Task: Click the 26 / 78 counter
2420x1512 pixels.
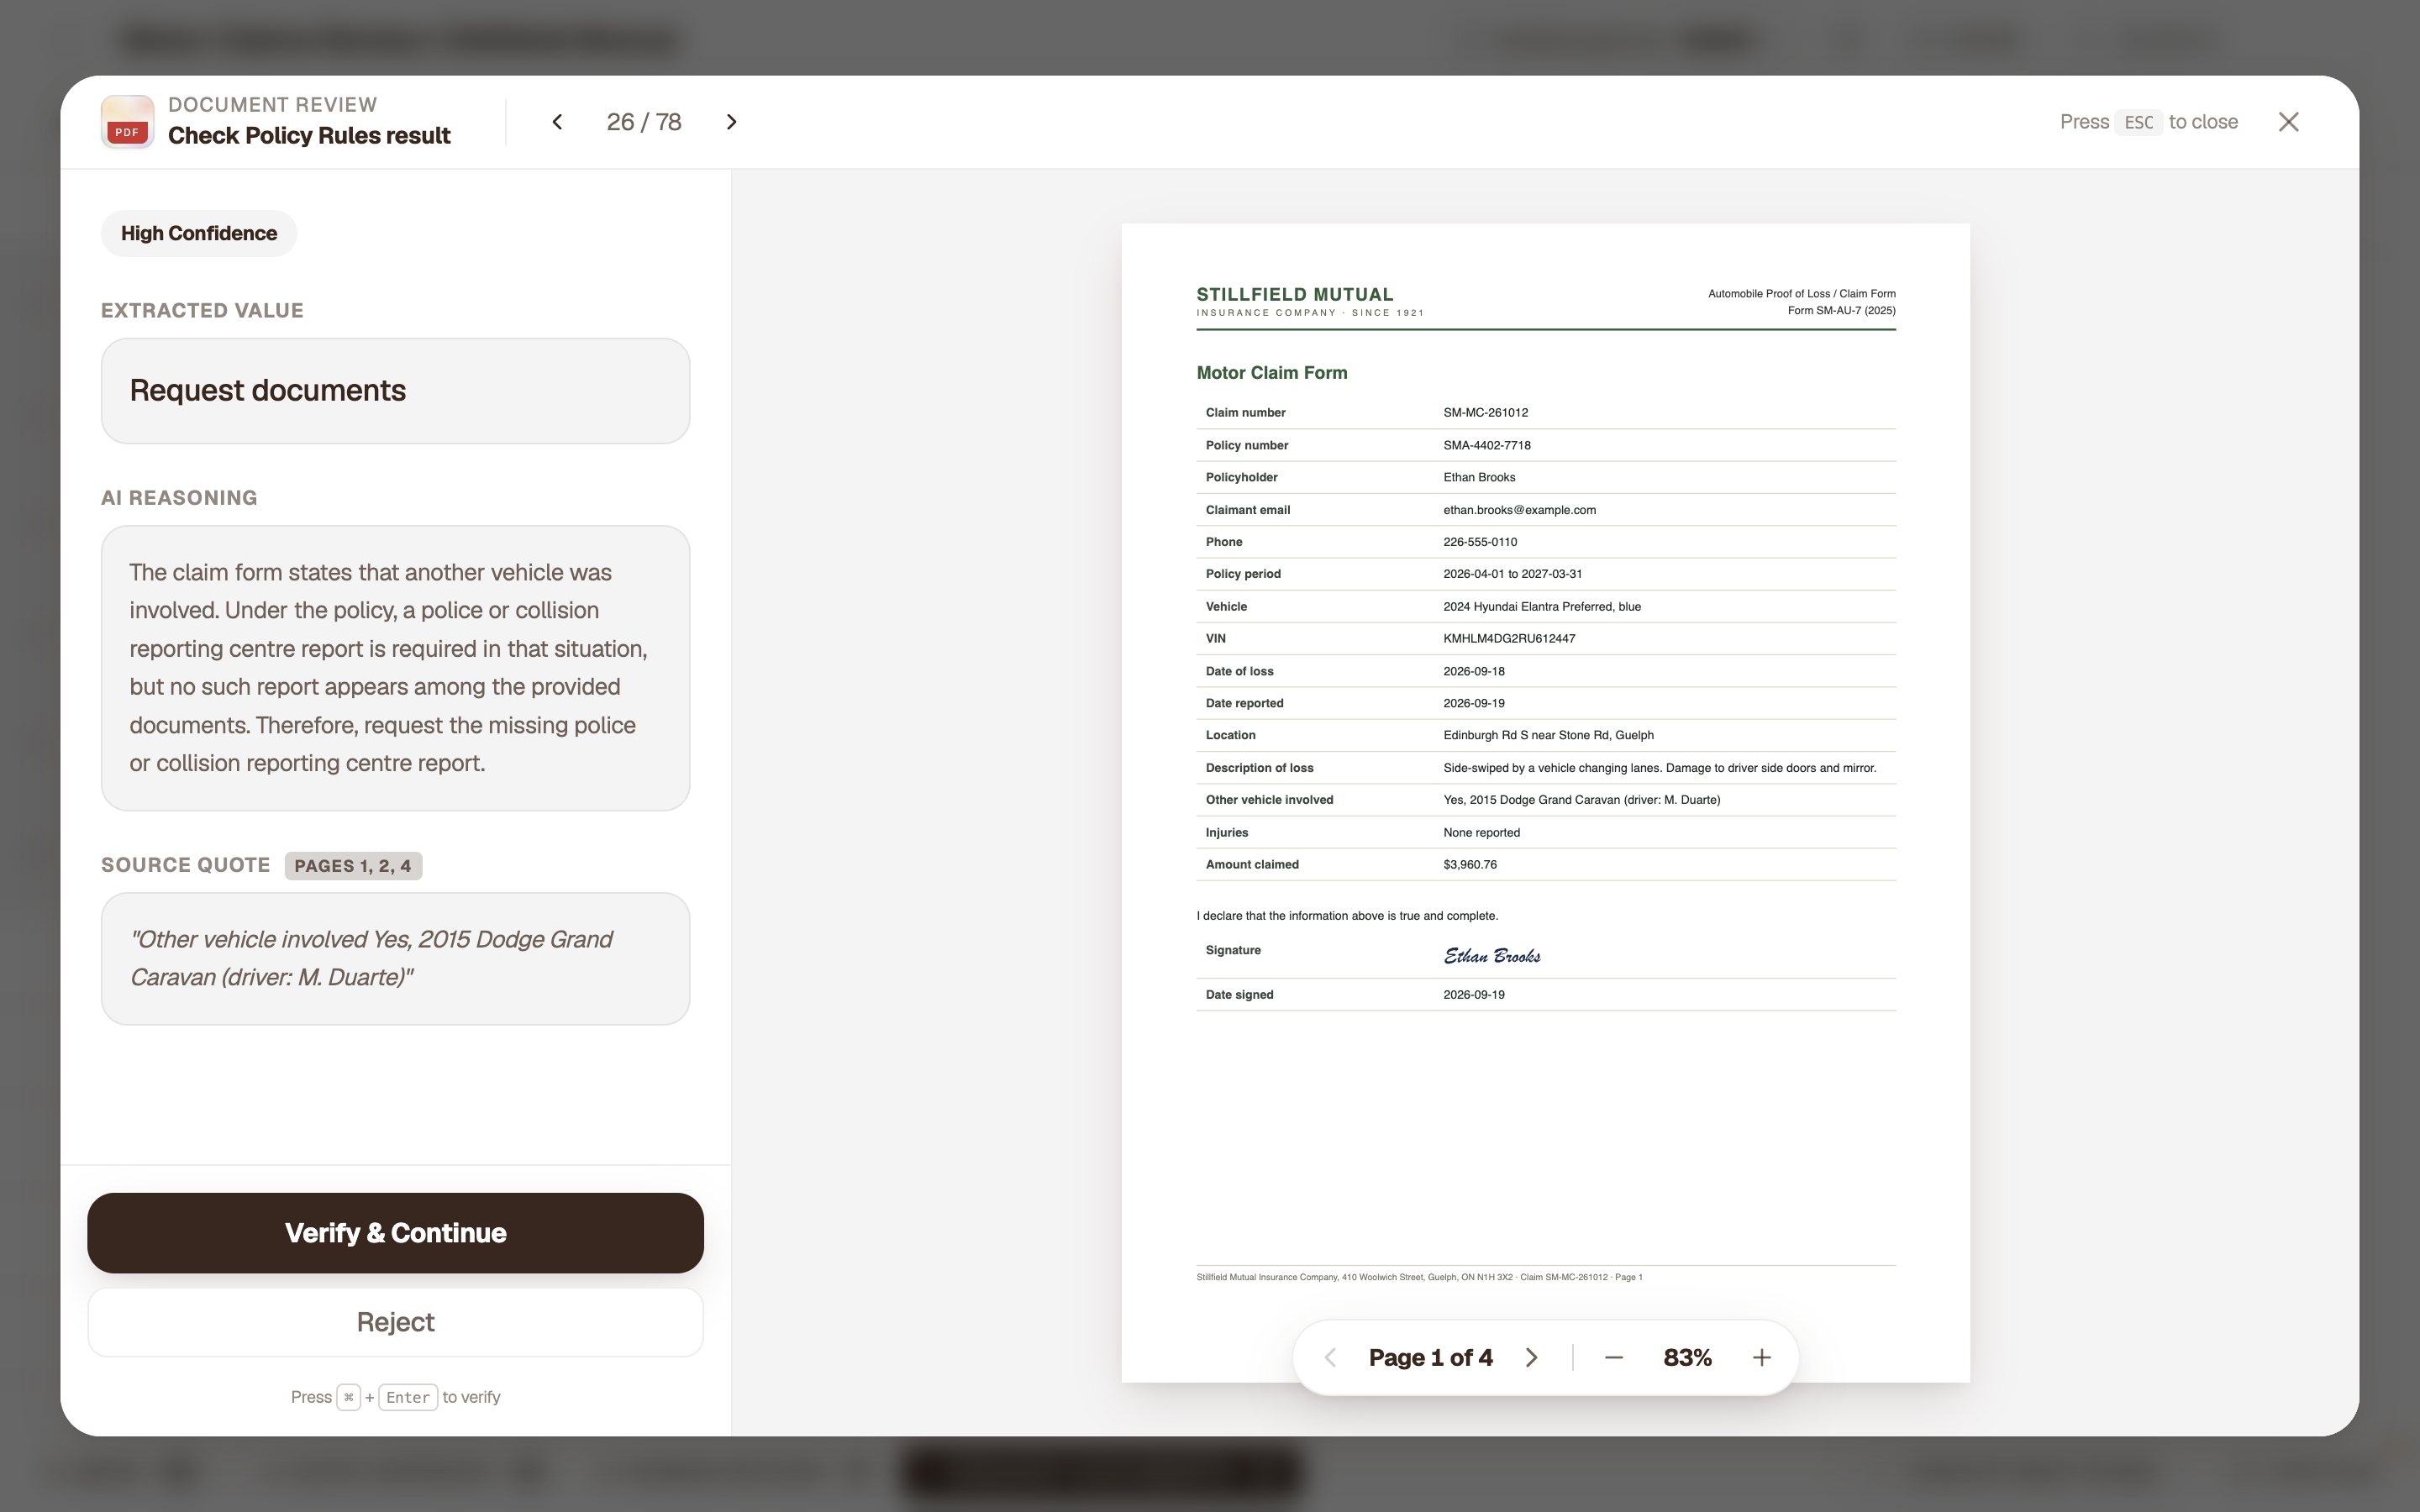Action: tap(644, 122)
